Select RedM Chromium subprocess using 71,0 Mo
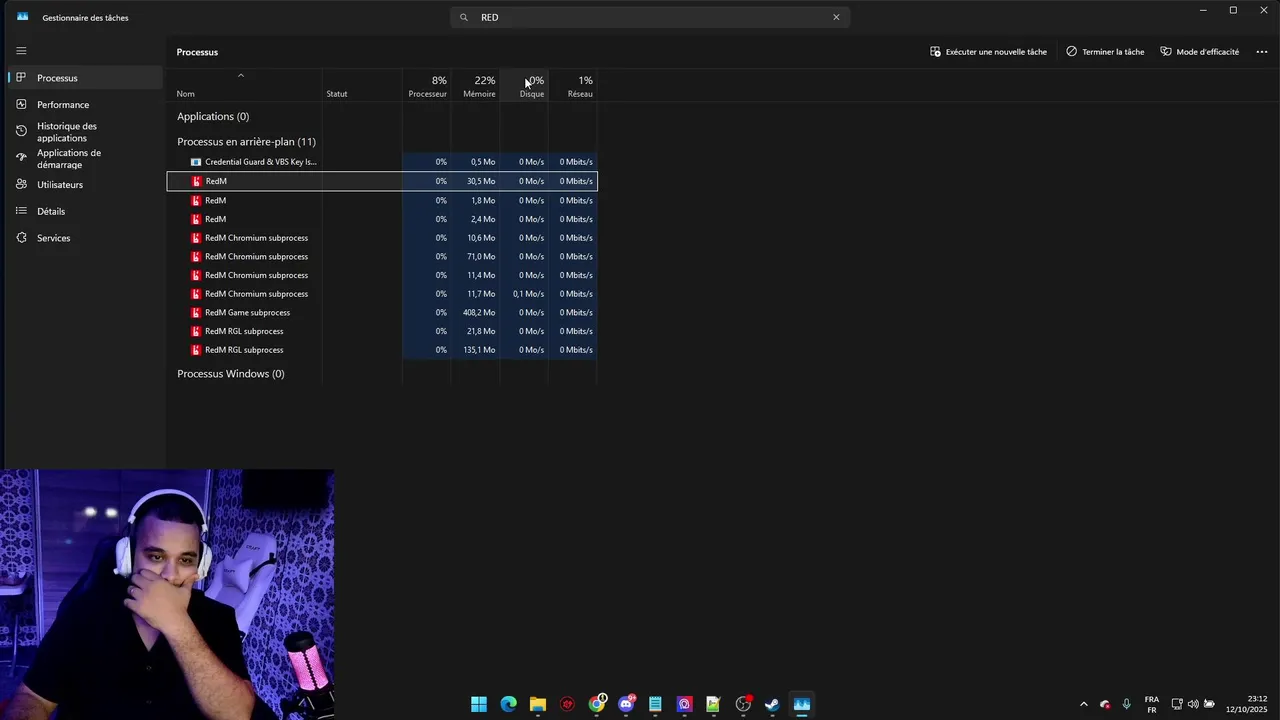 tap(382, 256)
